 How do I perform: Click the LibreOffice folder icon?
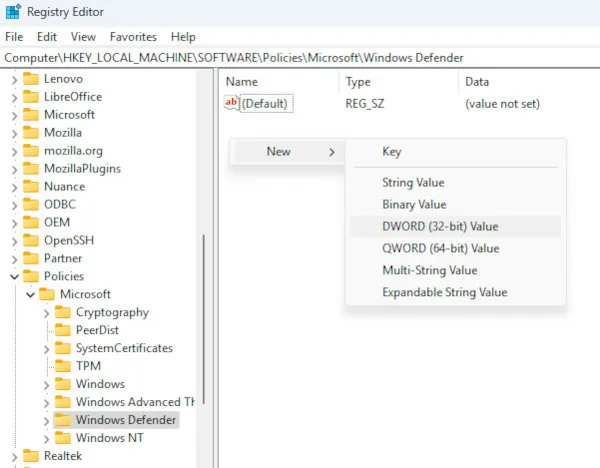point(31,97)
